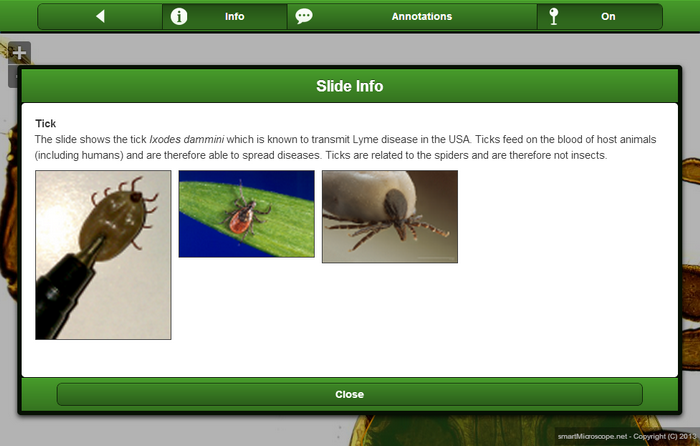View the engorged tick photo
Viewport: 700px width, 446px height.
390,217
